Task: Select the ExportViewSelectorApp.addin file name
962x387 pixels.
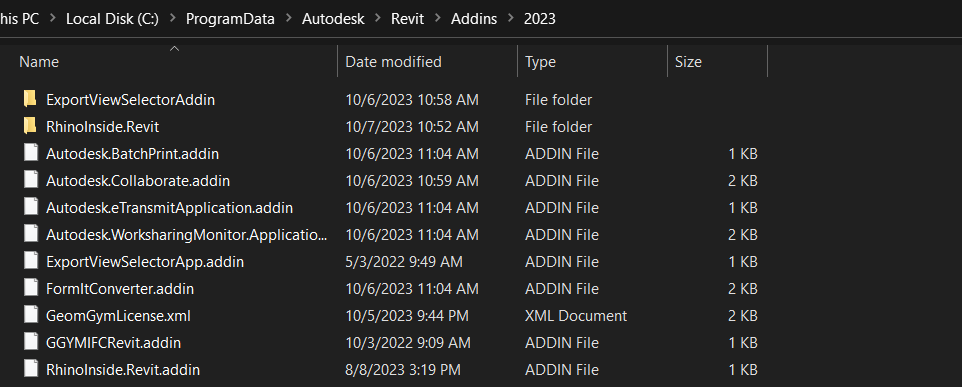Action: tap(145, 262)
